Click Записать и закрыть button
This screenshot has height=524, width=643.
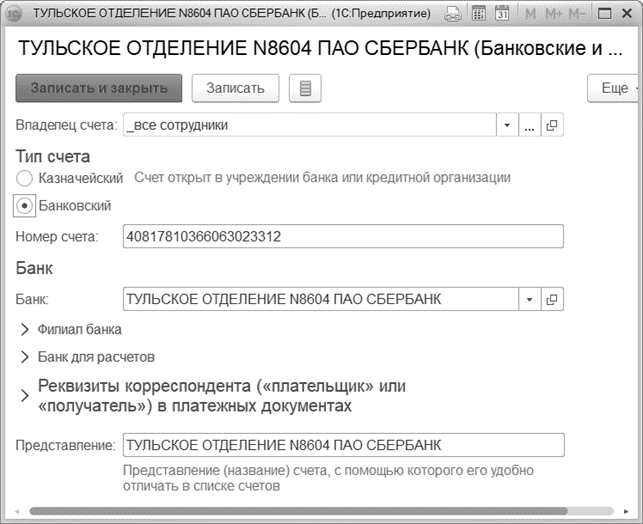99,88
